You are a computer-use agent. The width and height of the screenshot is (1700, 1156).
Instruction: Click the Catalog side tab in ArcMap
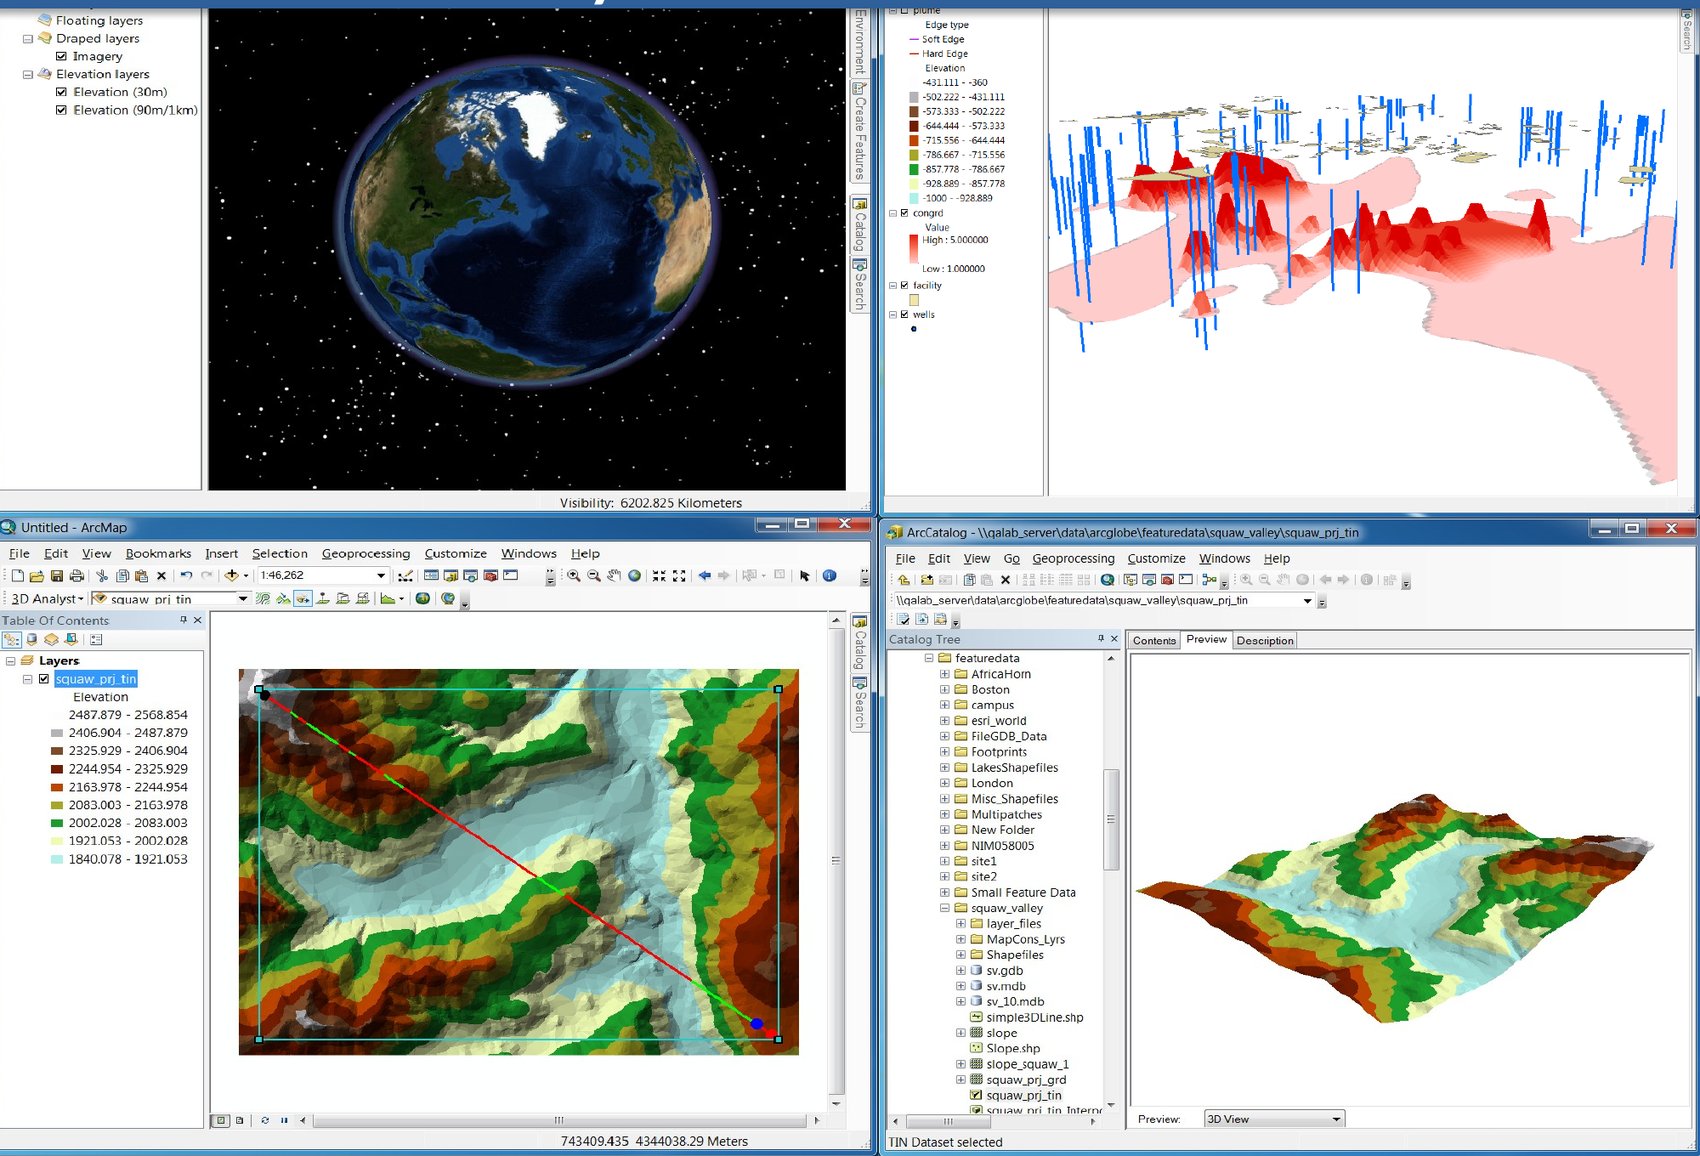coord(859,642)
